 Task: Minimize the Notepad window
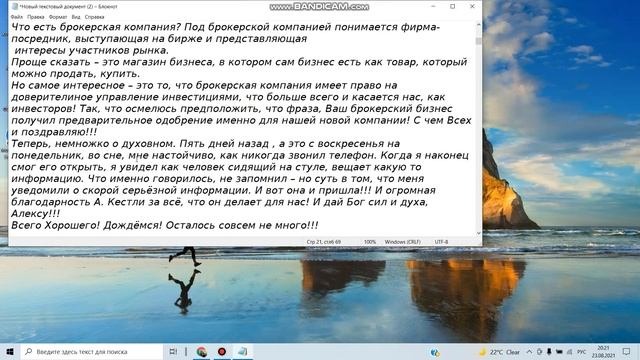pyautogui.click(x=433, y=7)
